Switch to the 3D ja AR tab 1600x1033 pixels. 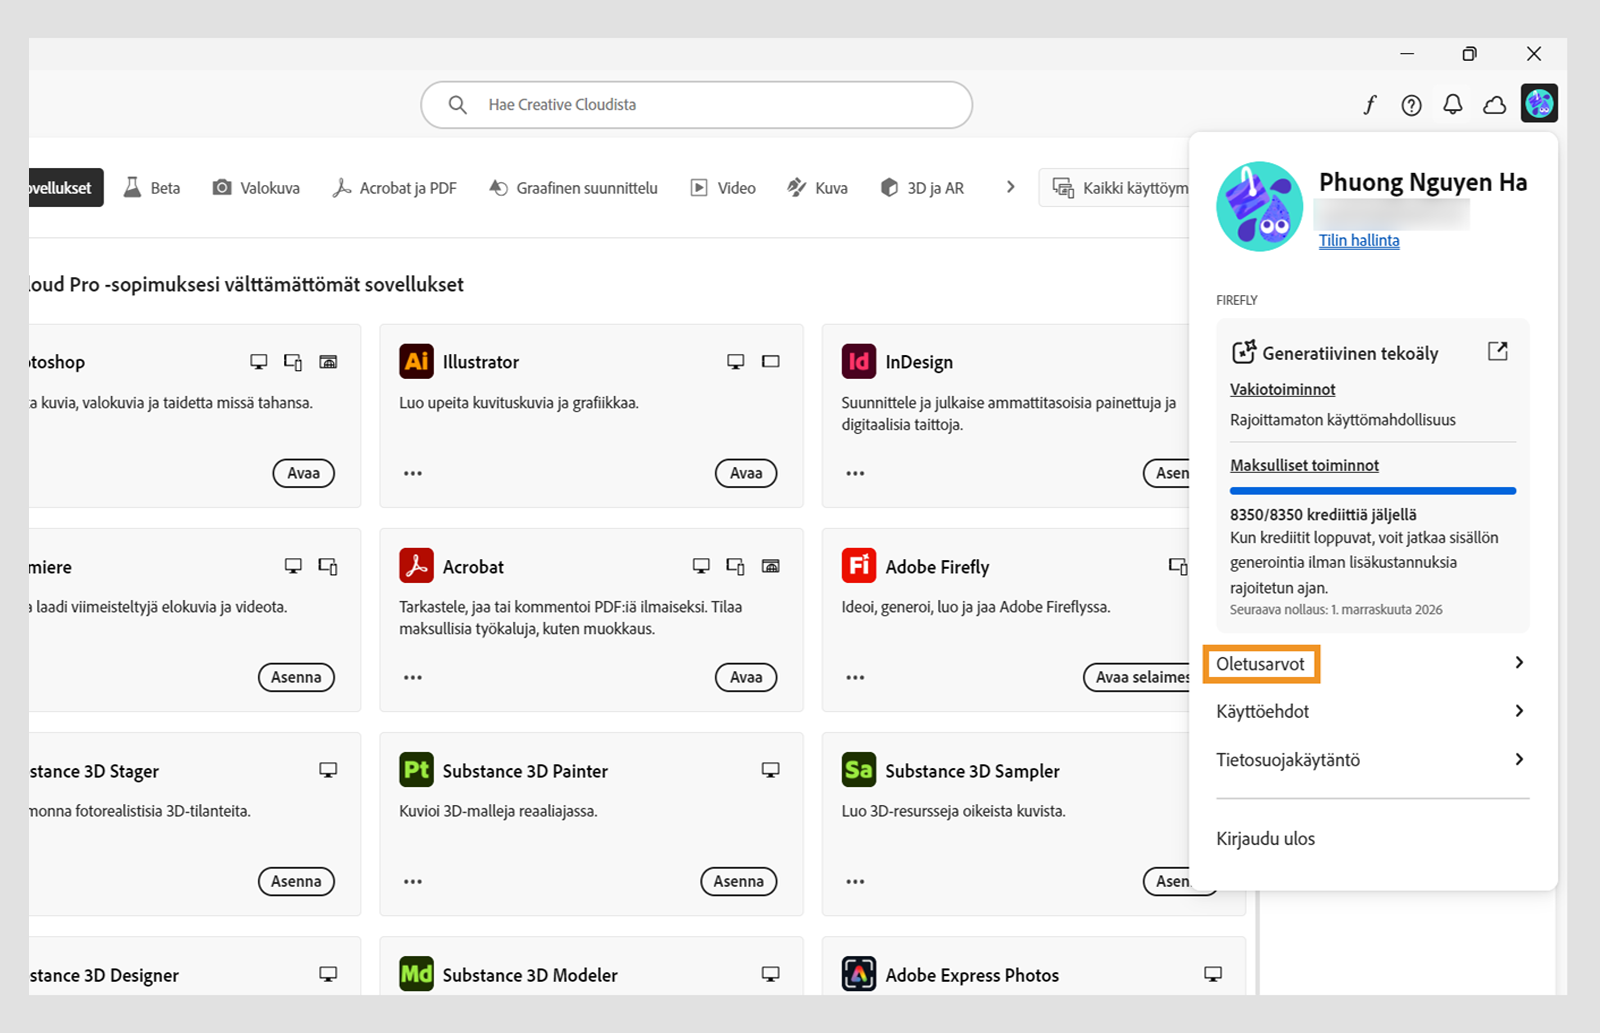click(x=922, y=188)
